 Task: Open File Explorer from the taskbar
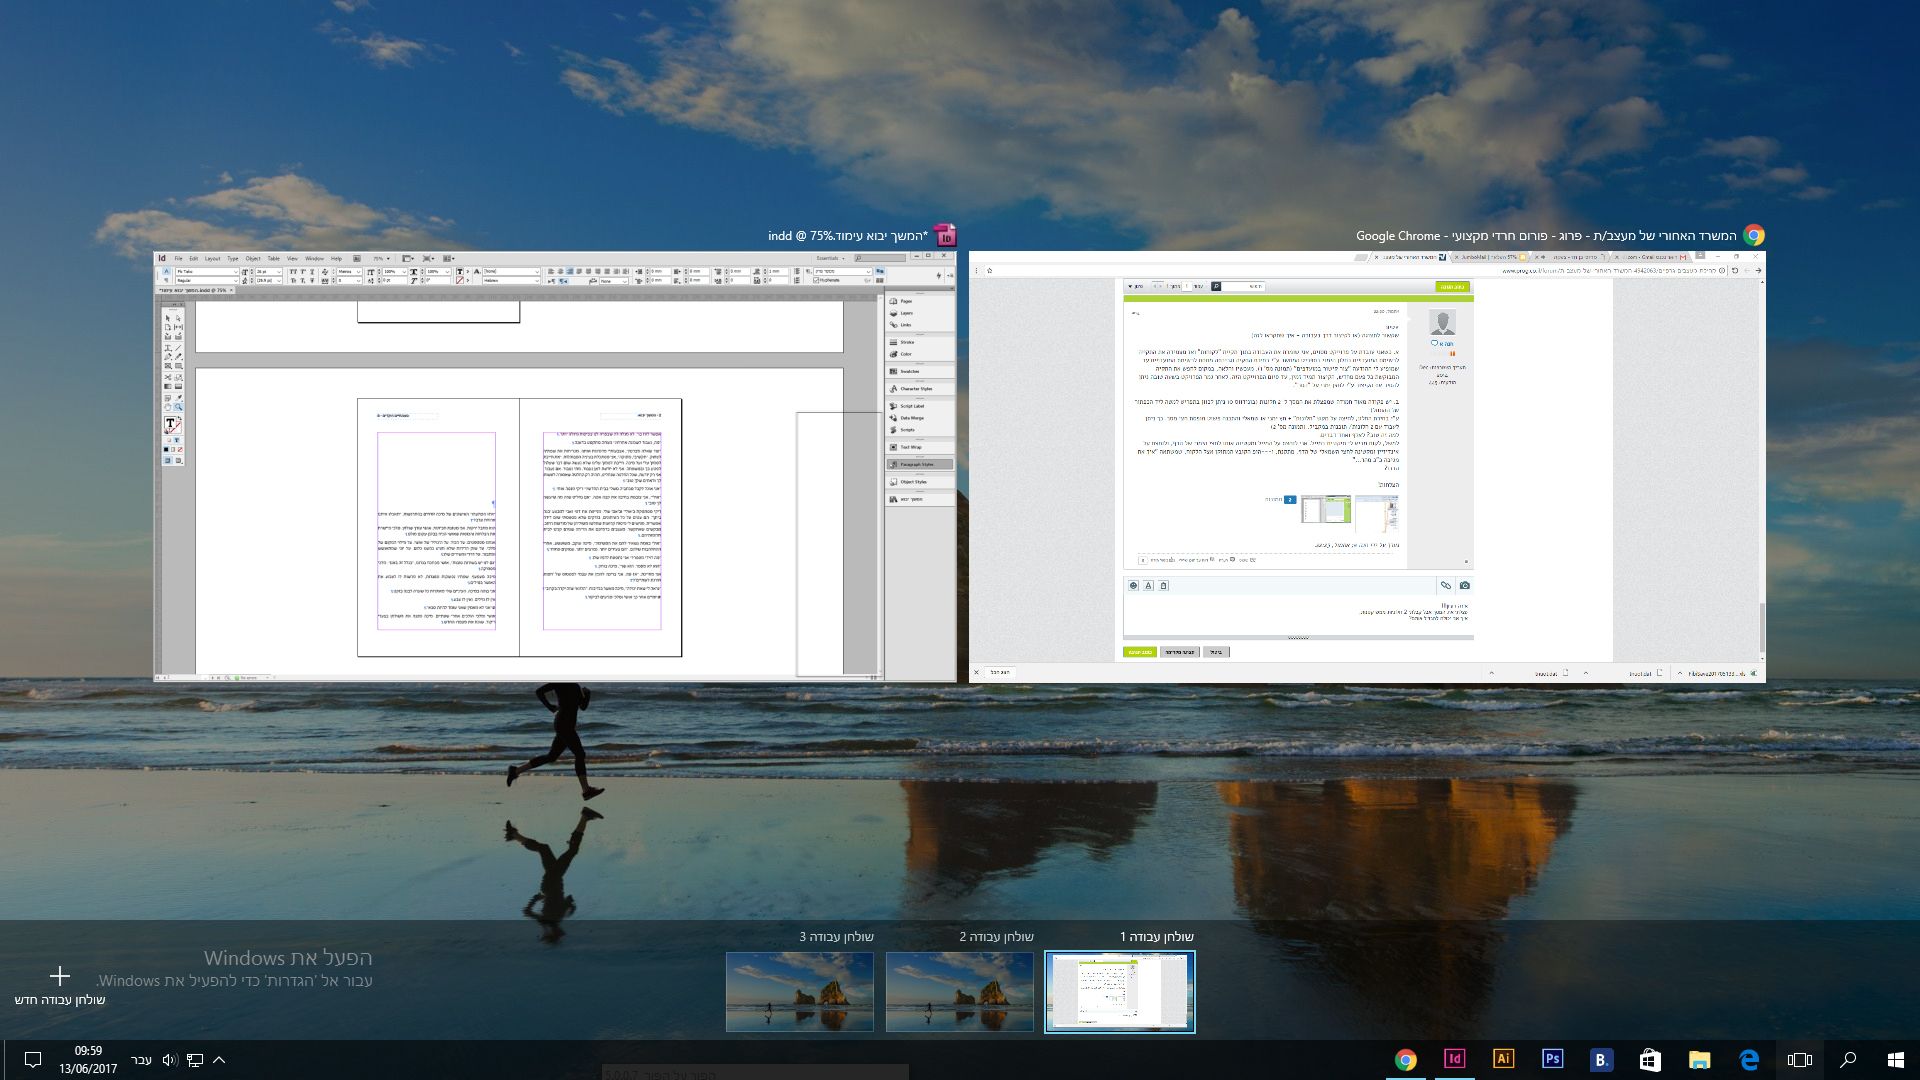tap(1699, 1060)
